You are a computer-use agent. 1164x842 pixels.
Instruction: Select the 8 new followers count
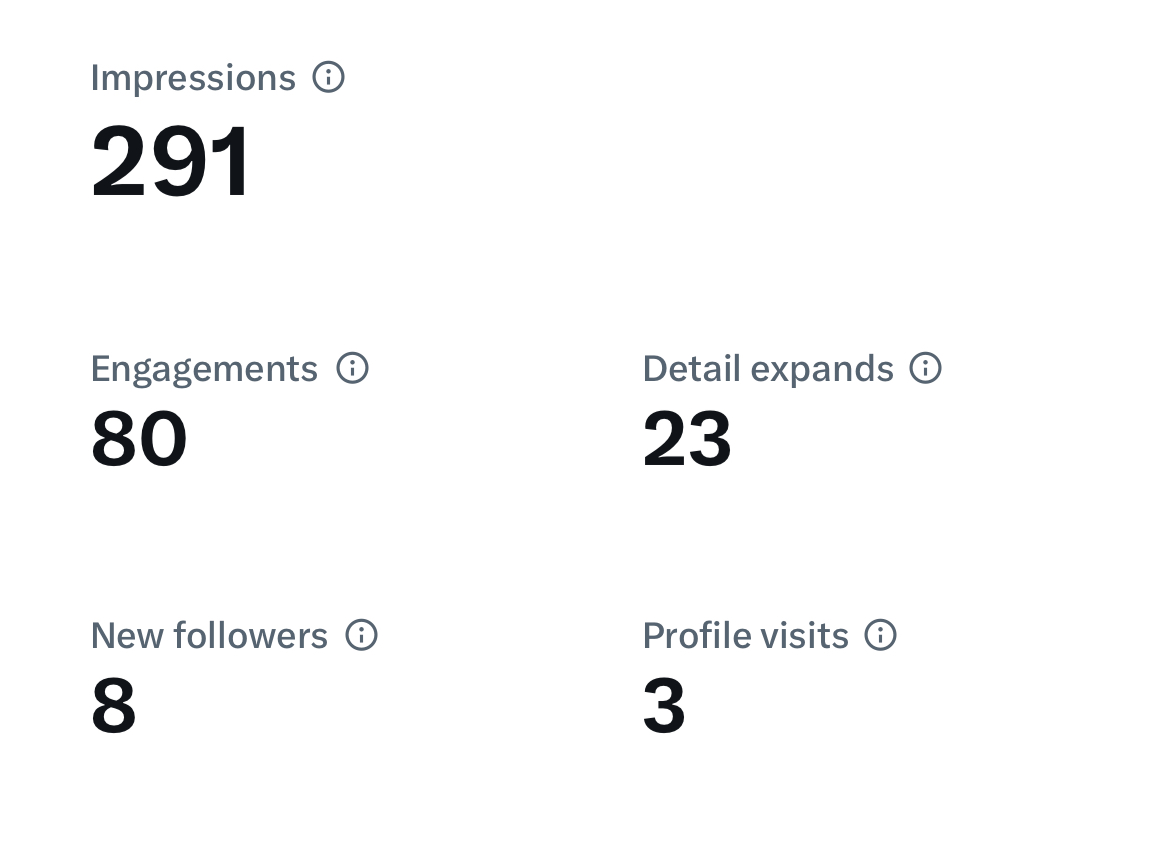point(114,705)
